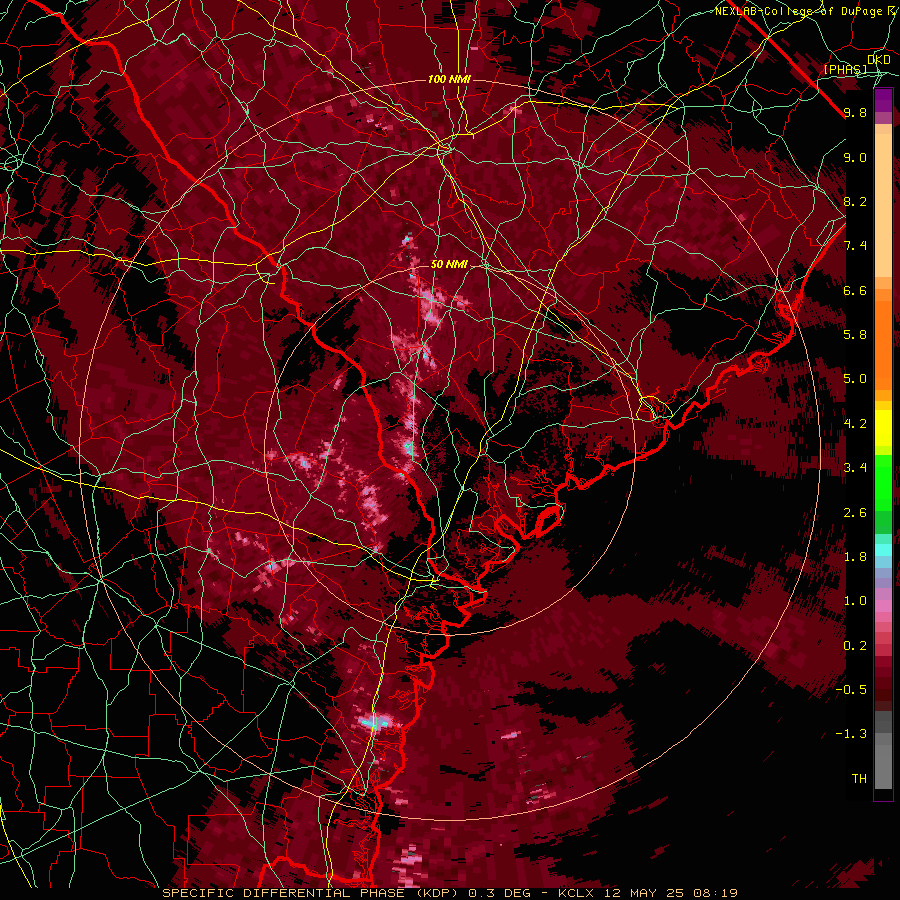
Task: Click the '-0.5' color scale value
Action: [x=851, y=690]
